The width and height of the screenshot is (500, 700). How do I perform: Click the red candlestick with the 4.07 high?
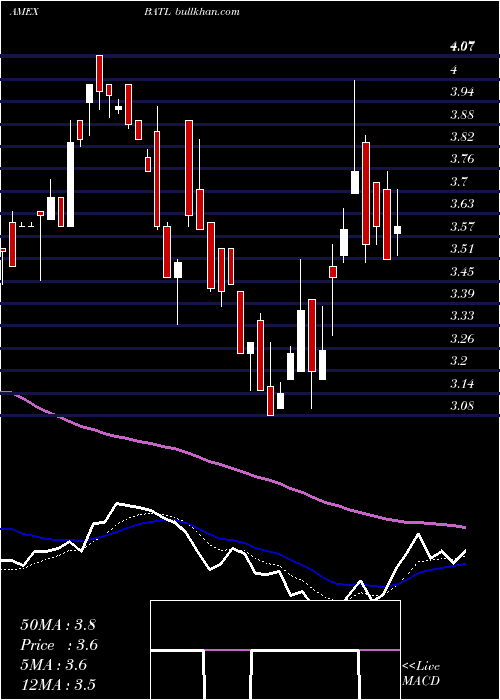click(99, 74)
